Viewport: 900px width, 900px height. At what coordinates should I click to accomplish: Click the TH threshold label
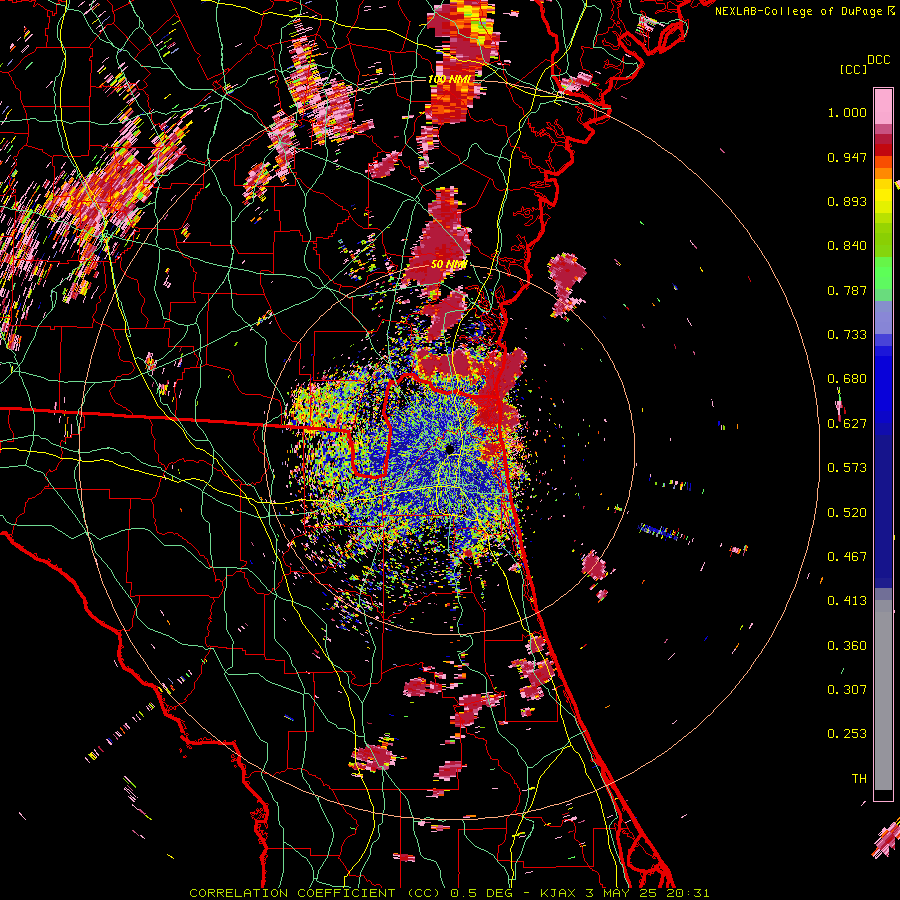click(859, 779)
